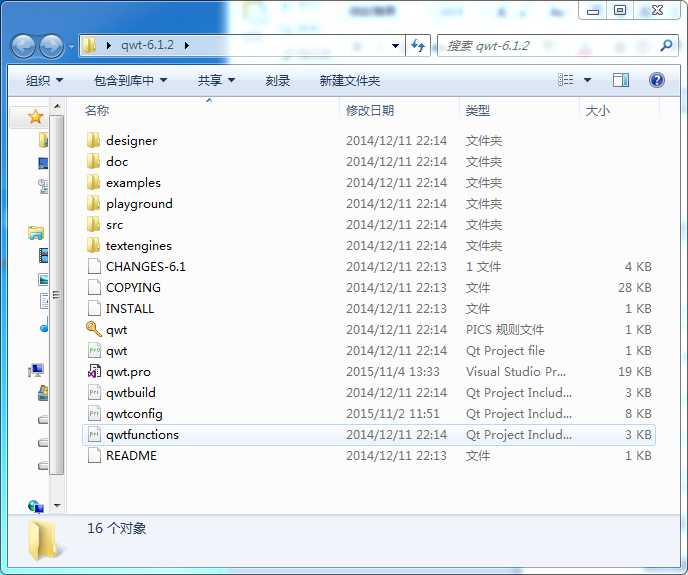Click the qwt.pro file name

coord(128,372)
